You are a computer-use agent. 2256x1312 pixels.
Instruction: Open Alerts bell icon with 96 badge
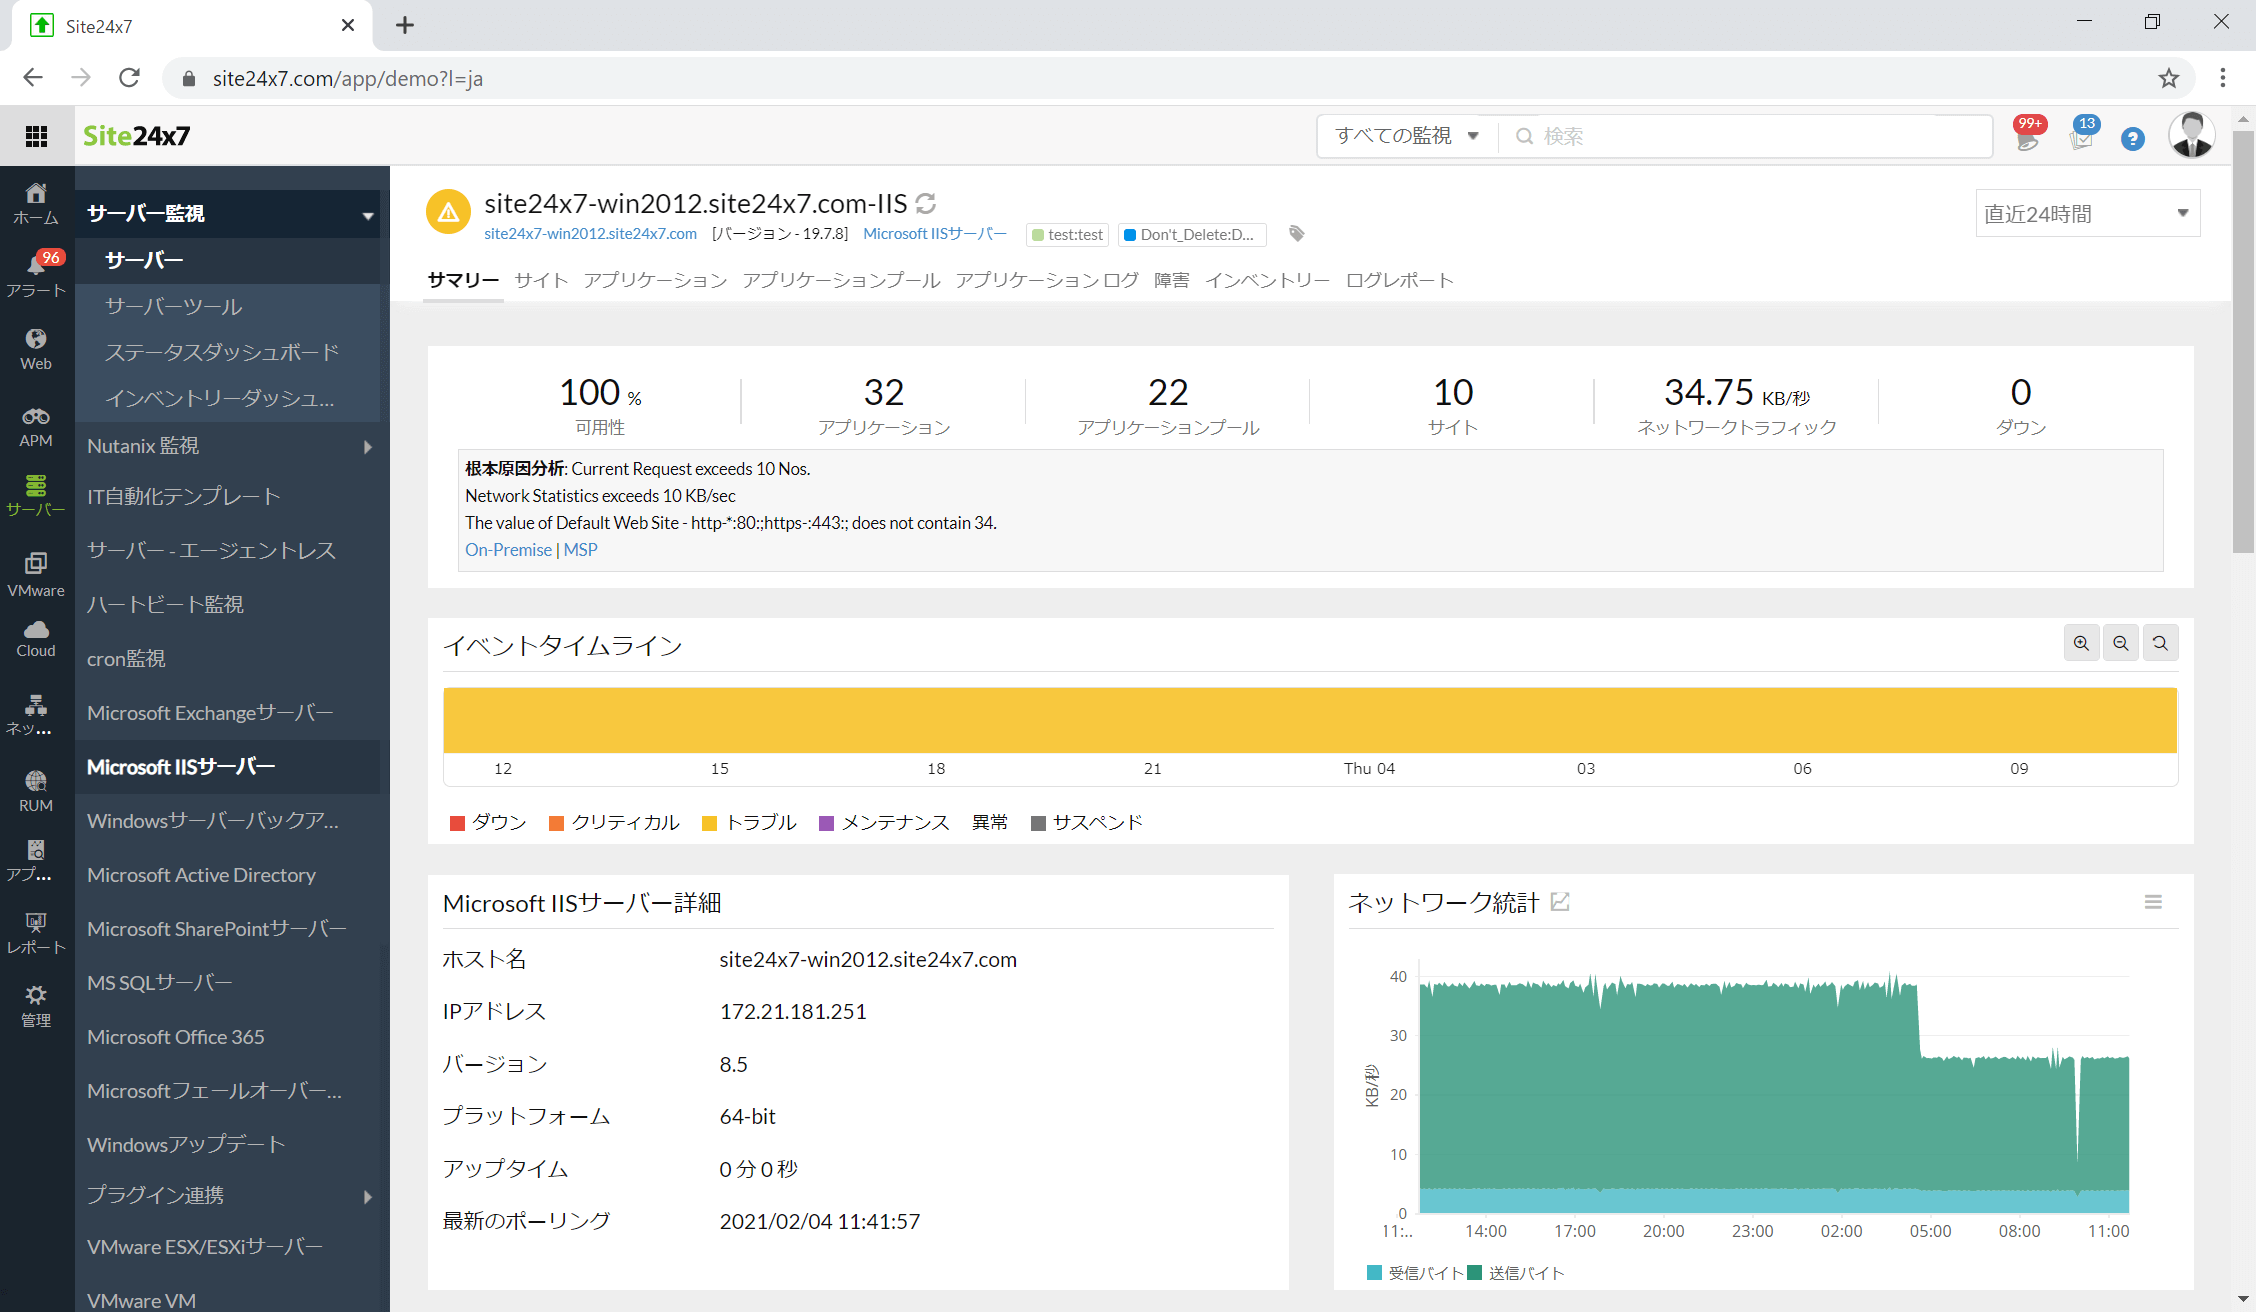point(36,274)
